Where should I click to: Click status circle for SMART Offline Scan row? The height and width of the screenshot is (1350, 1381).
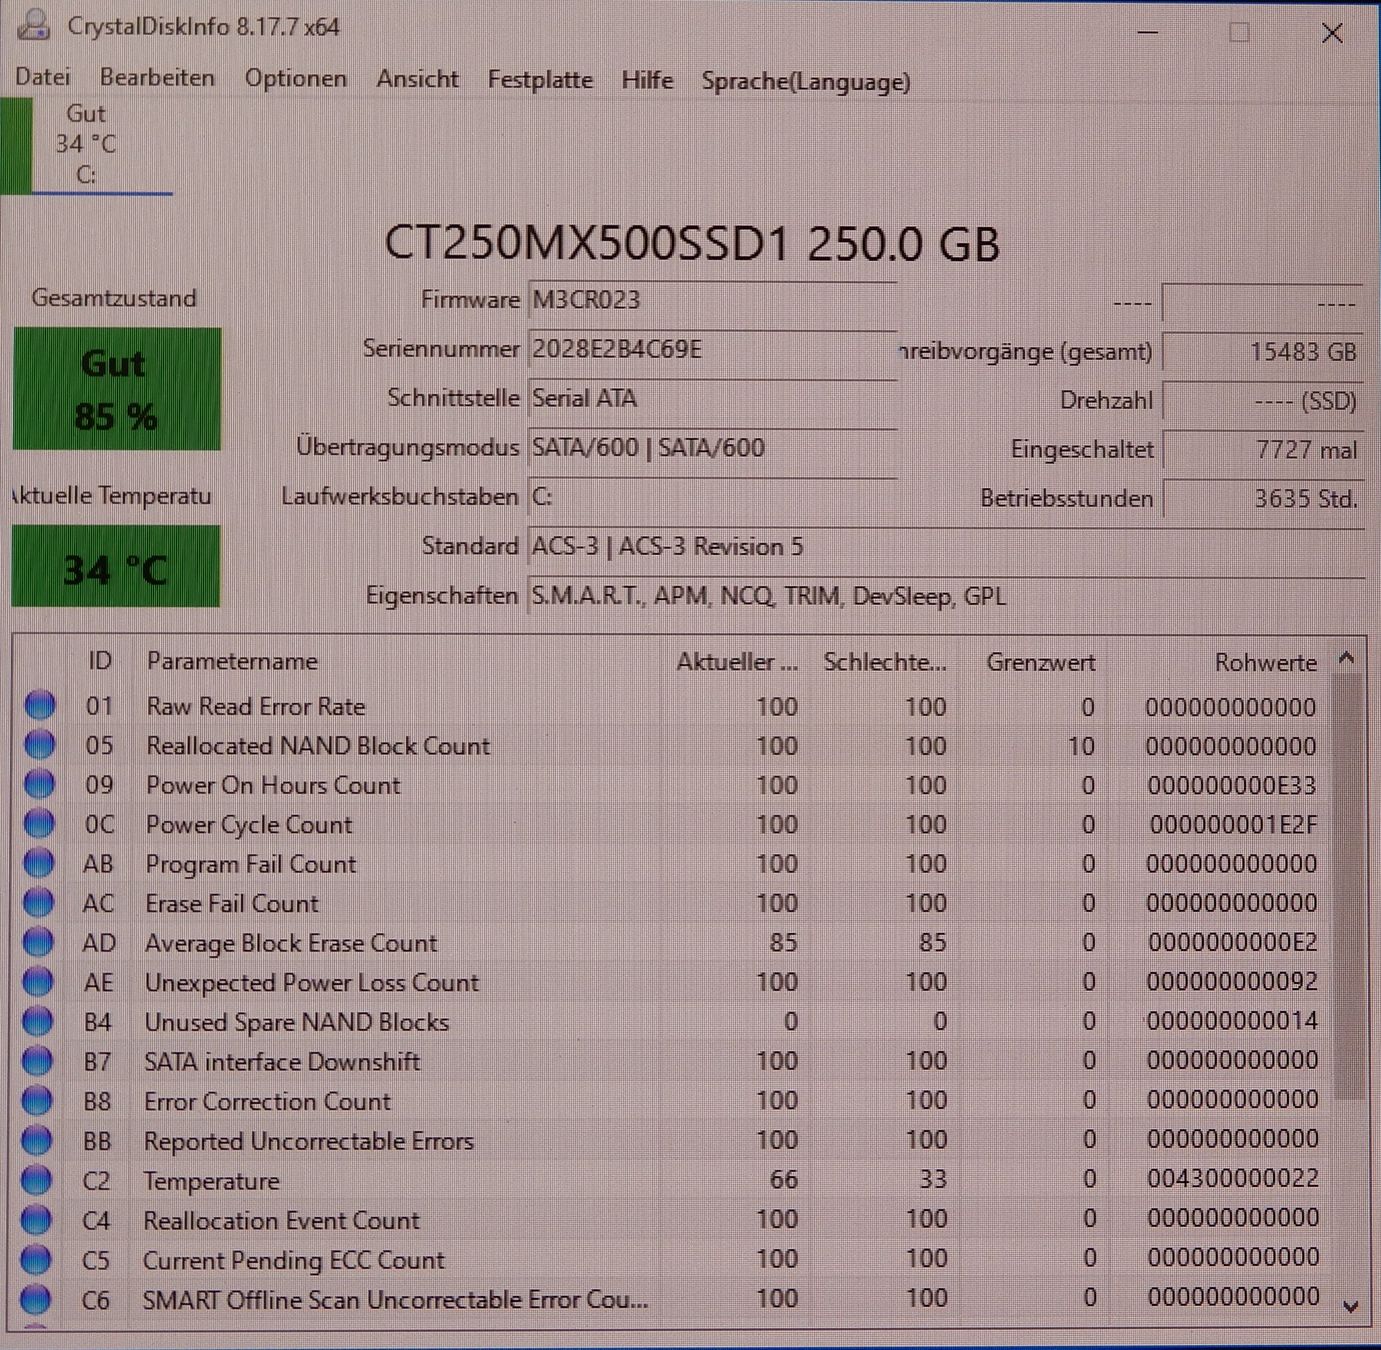pyautogui.click(x=35, y=1299)
